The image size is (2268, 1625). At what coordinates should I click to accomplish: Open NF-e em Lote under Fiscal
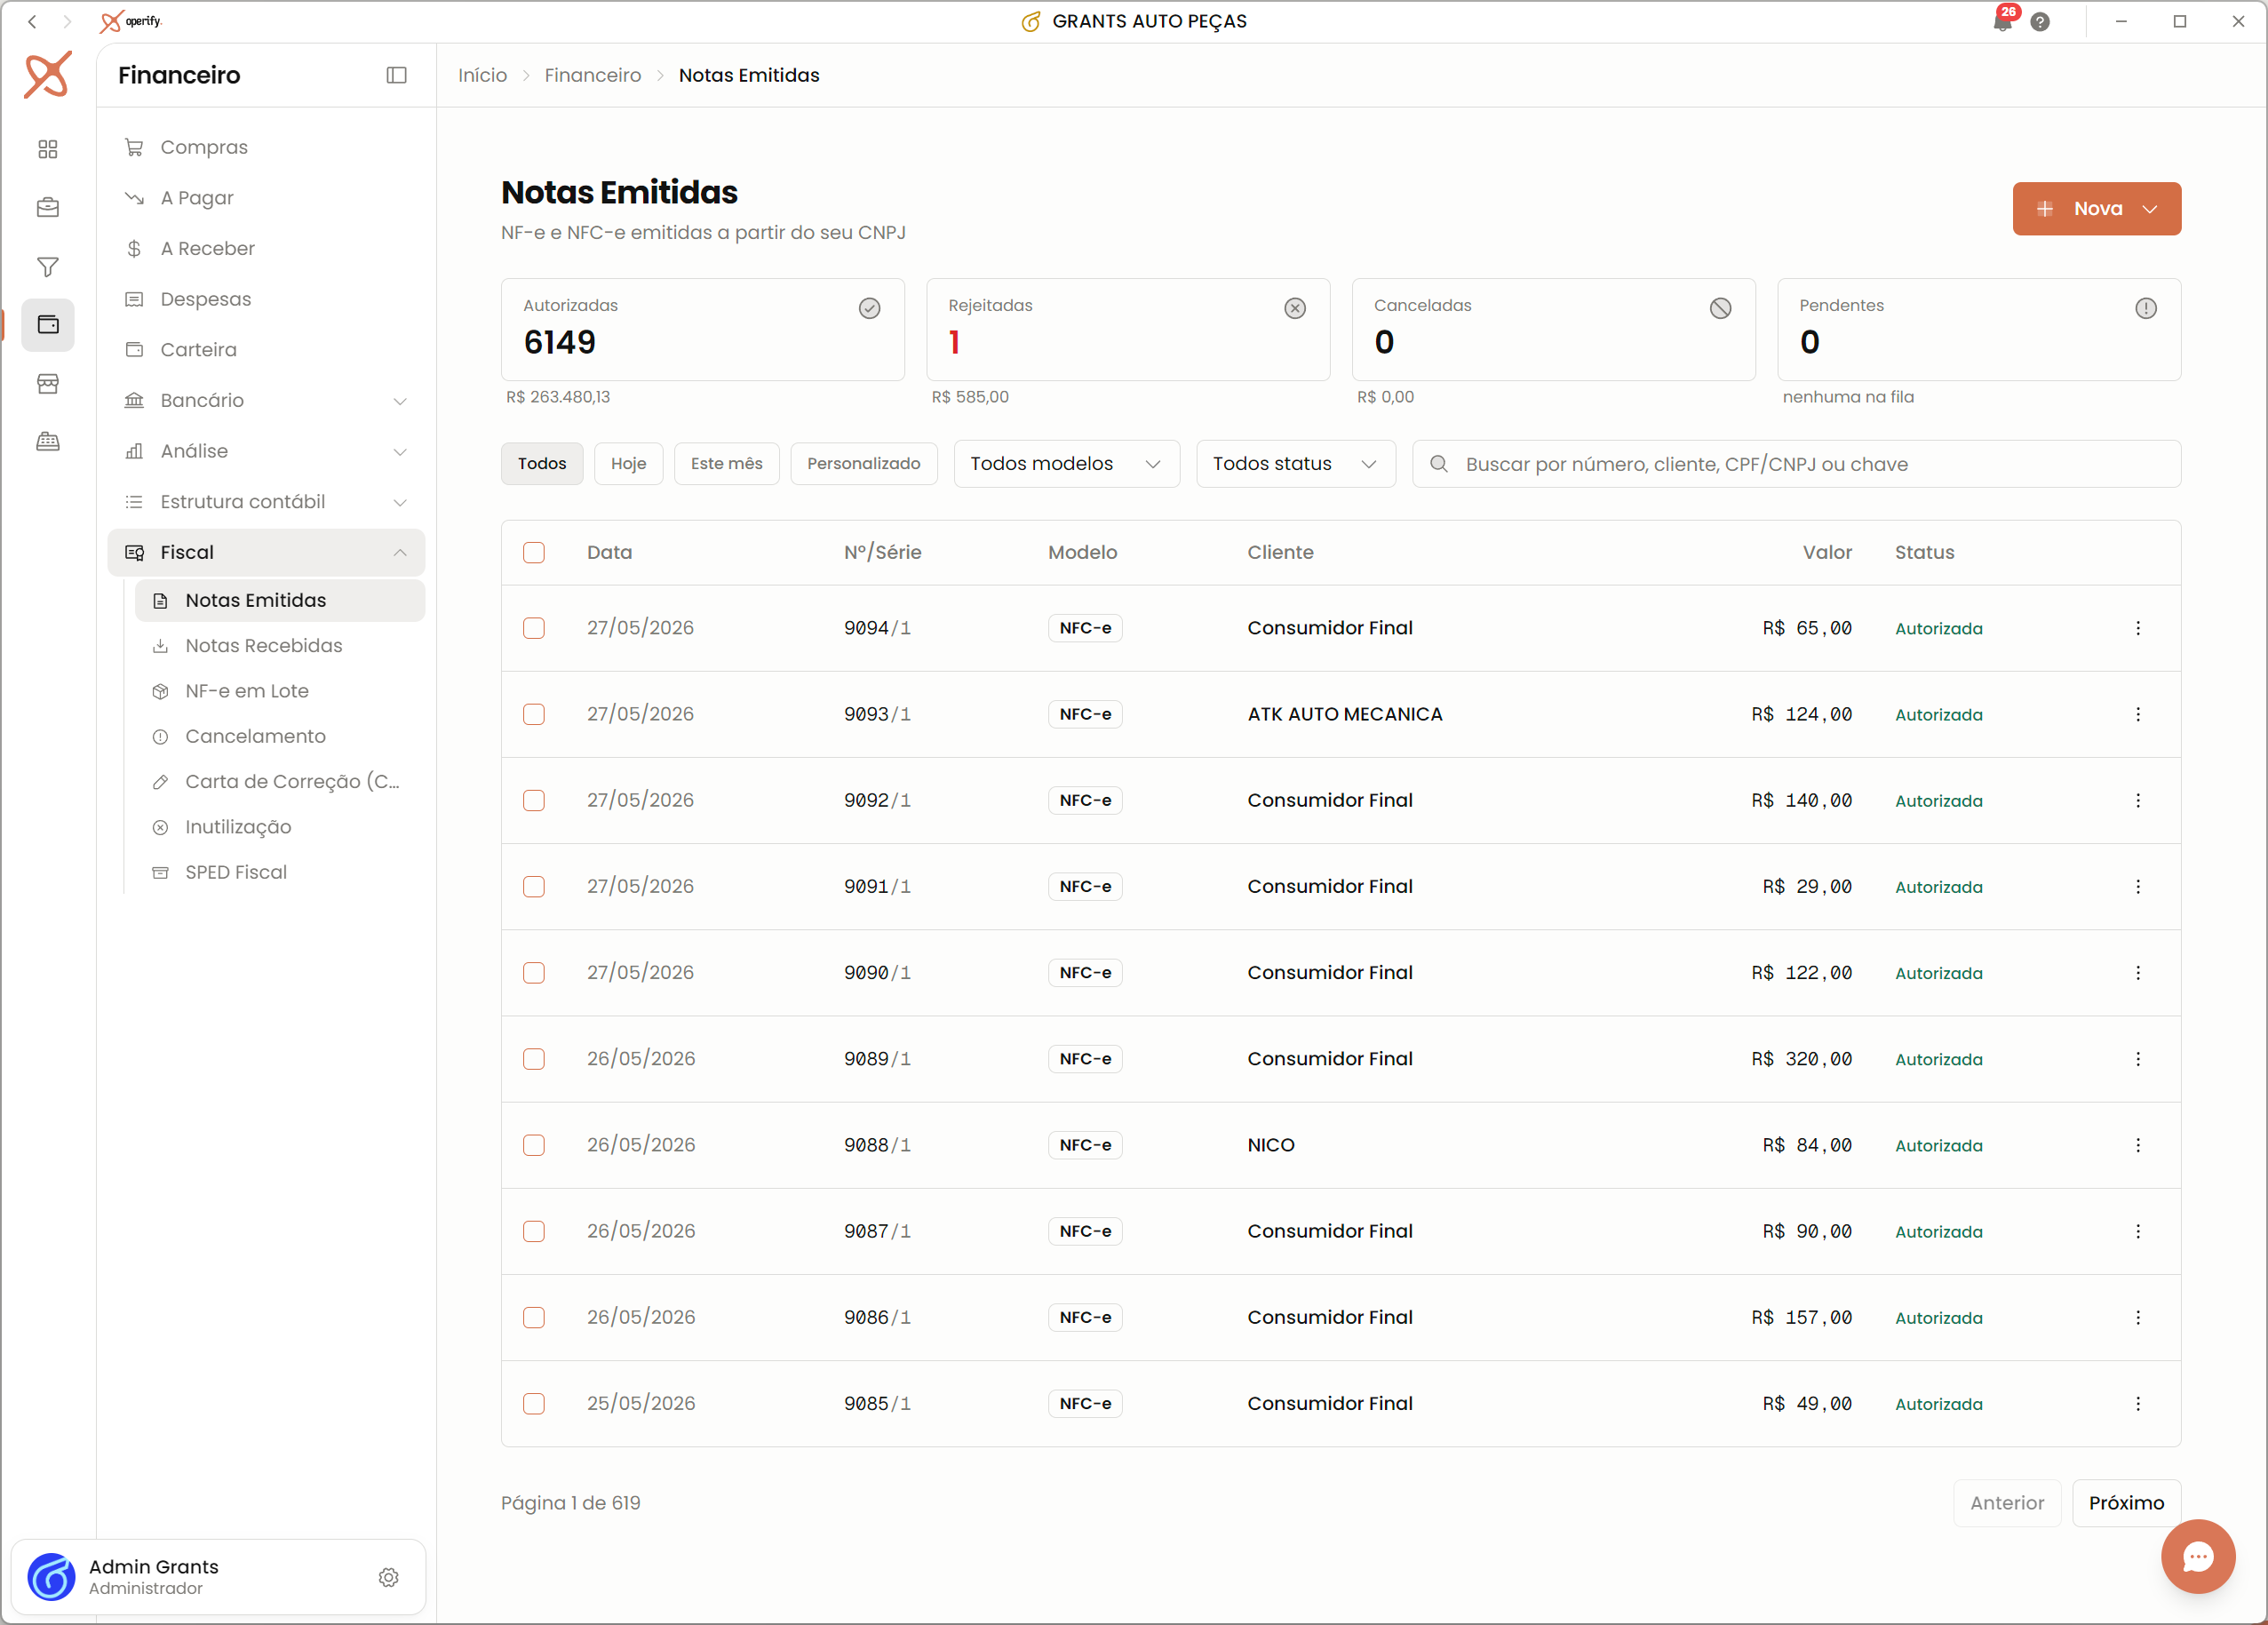click(280, 691)
